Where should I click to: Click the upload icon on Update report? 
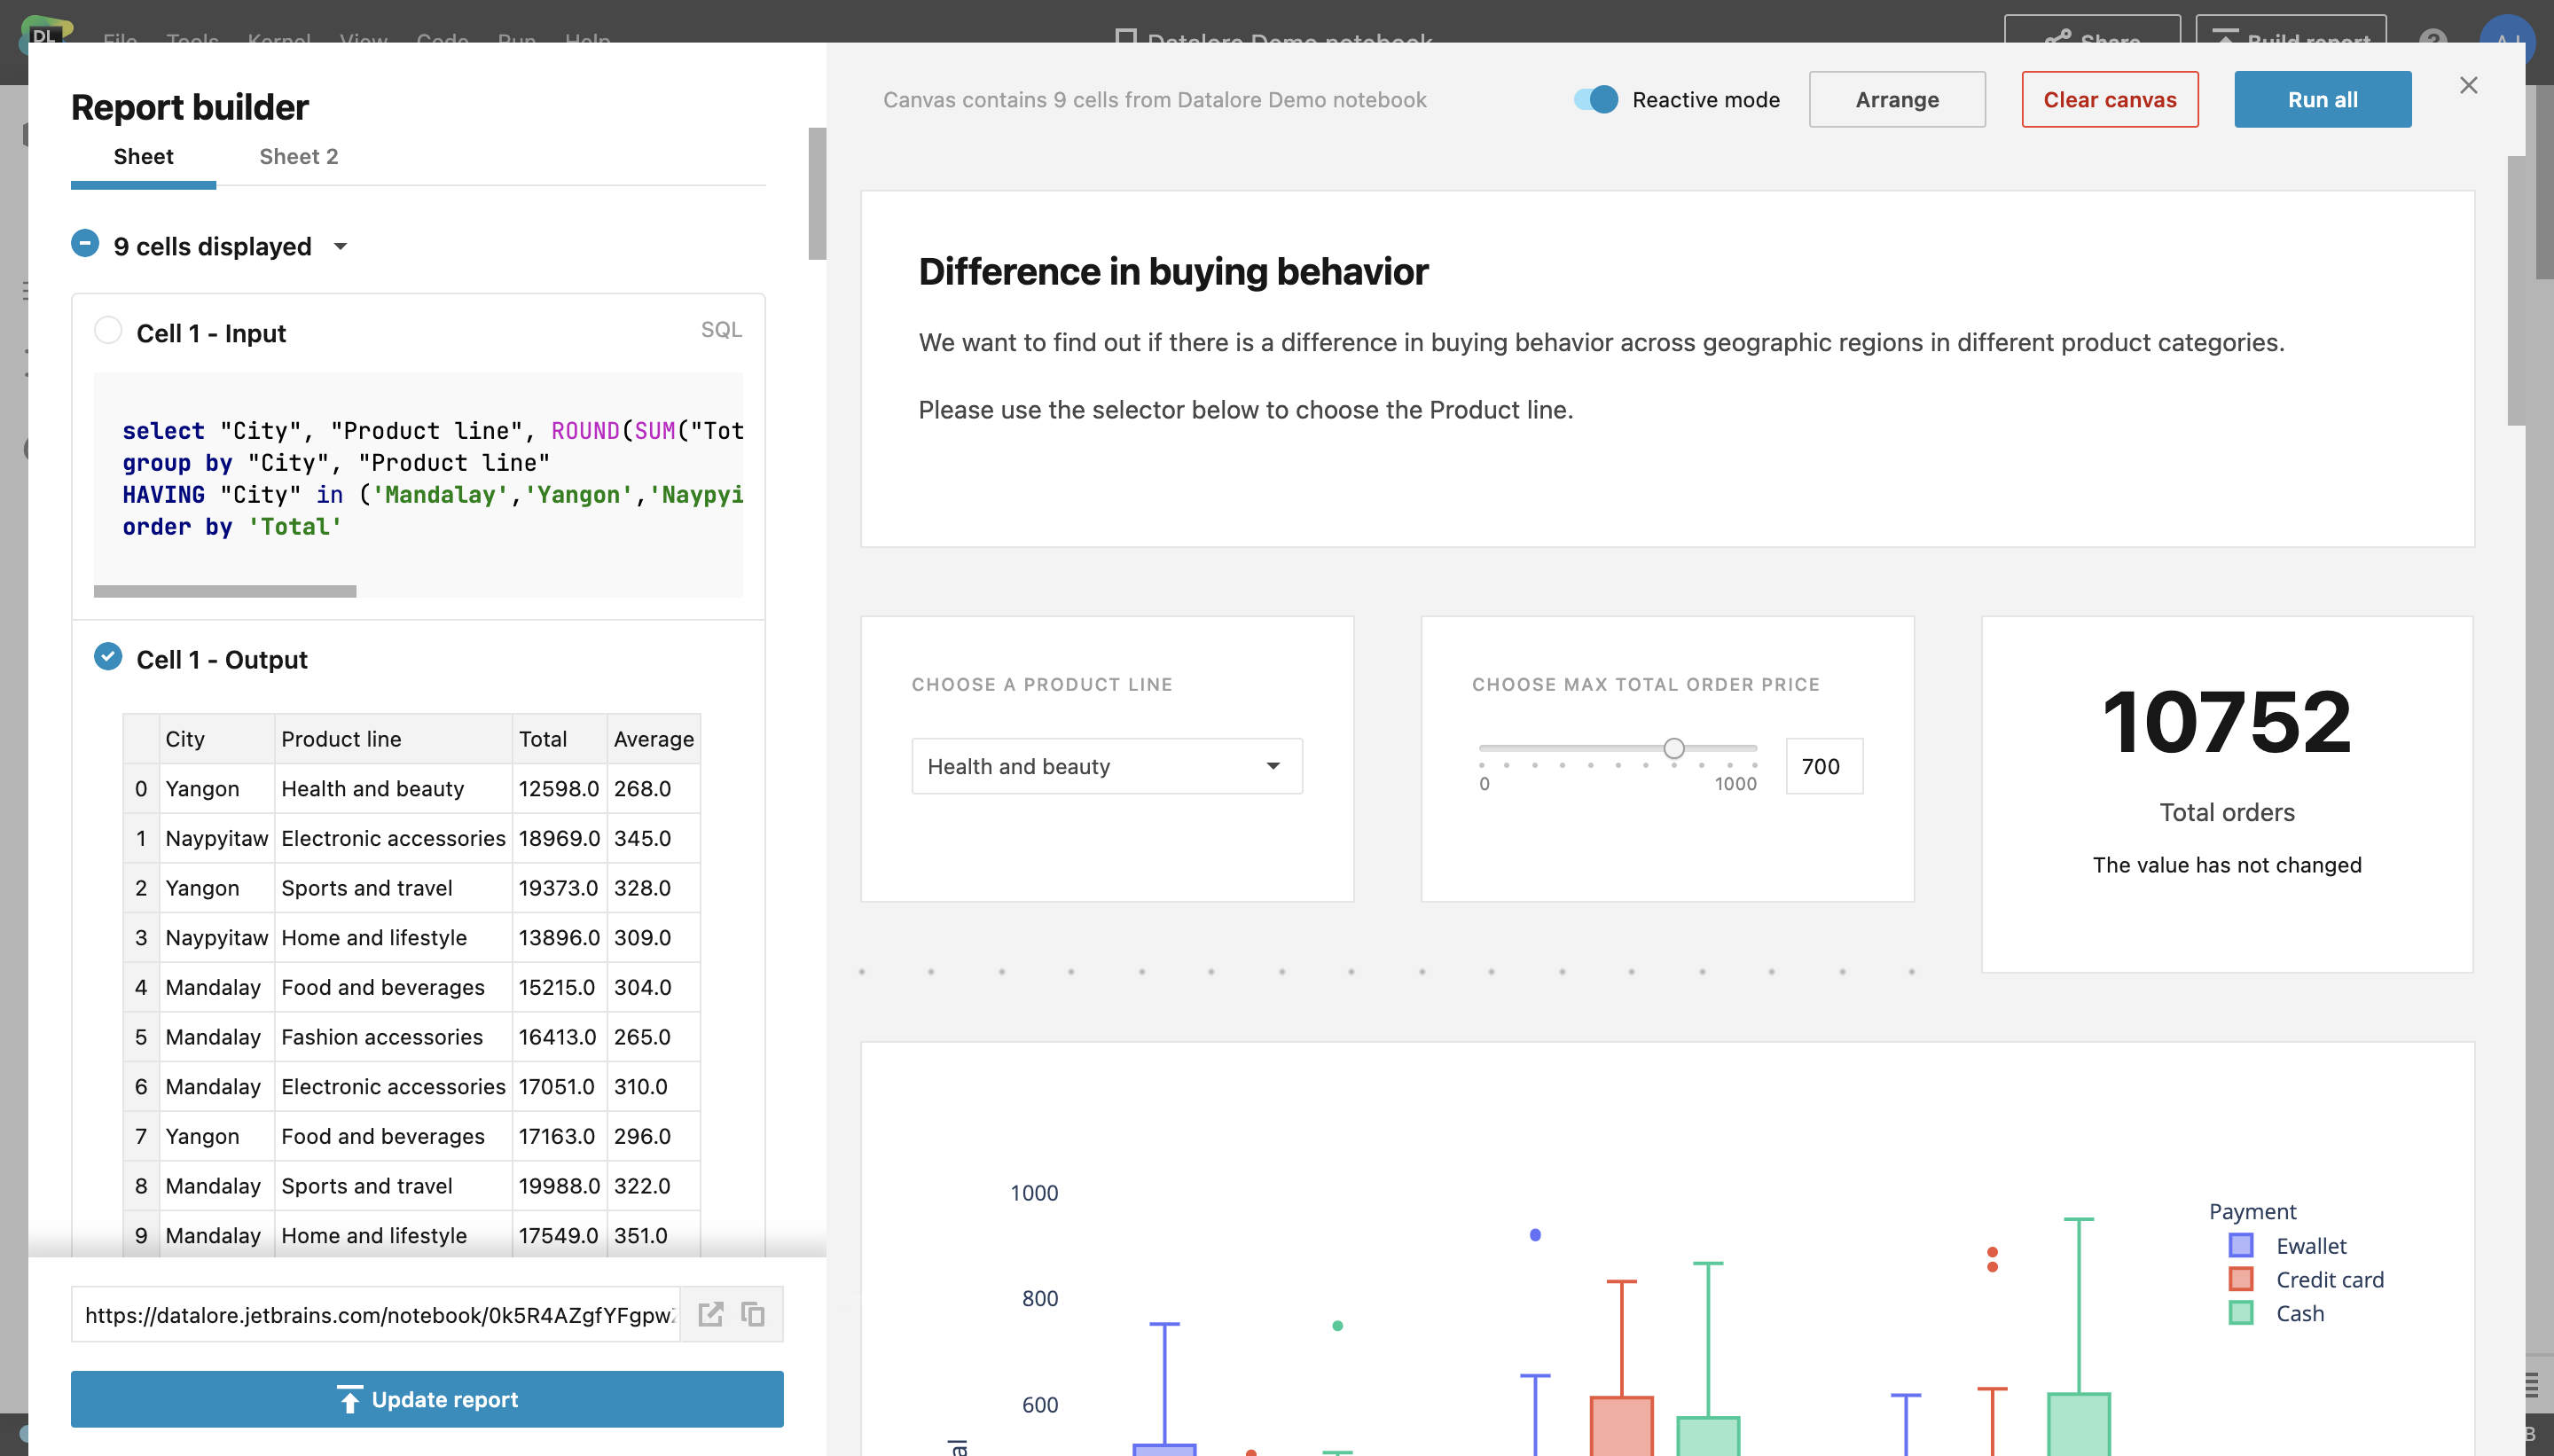[349, 1399]
